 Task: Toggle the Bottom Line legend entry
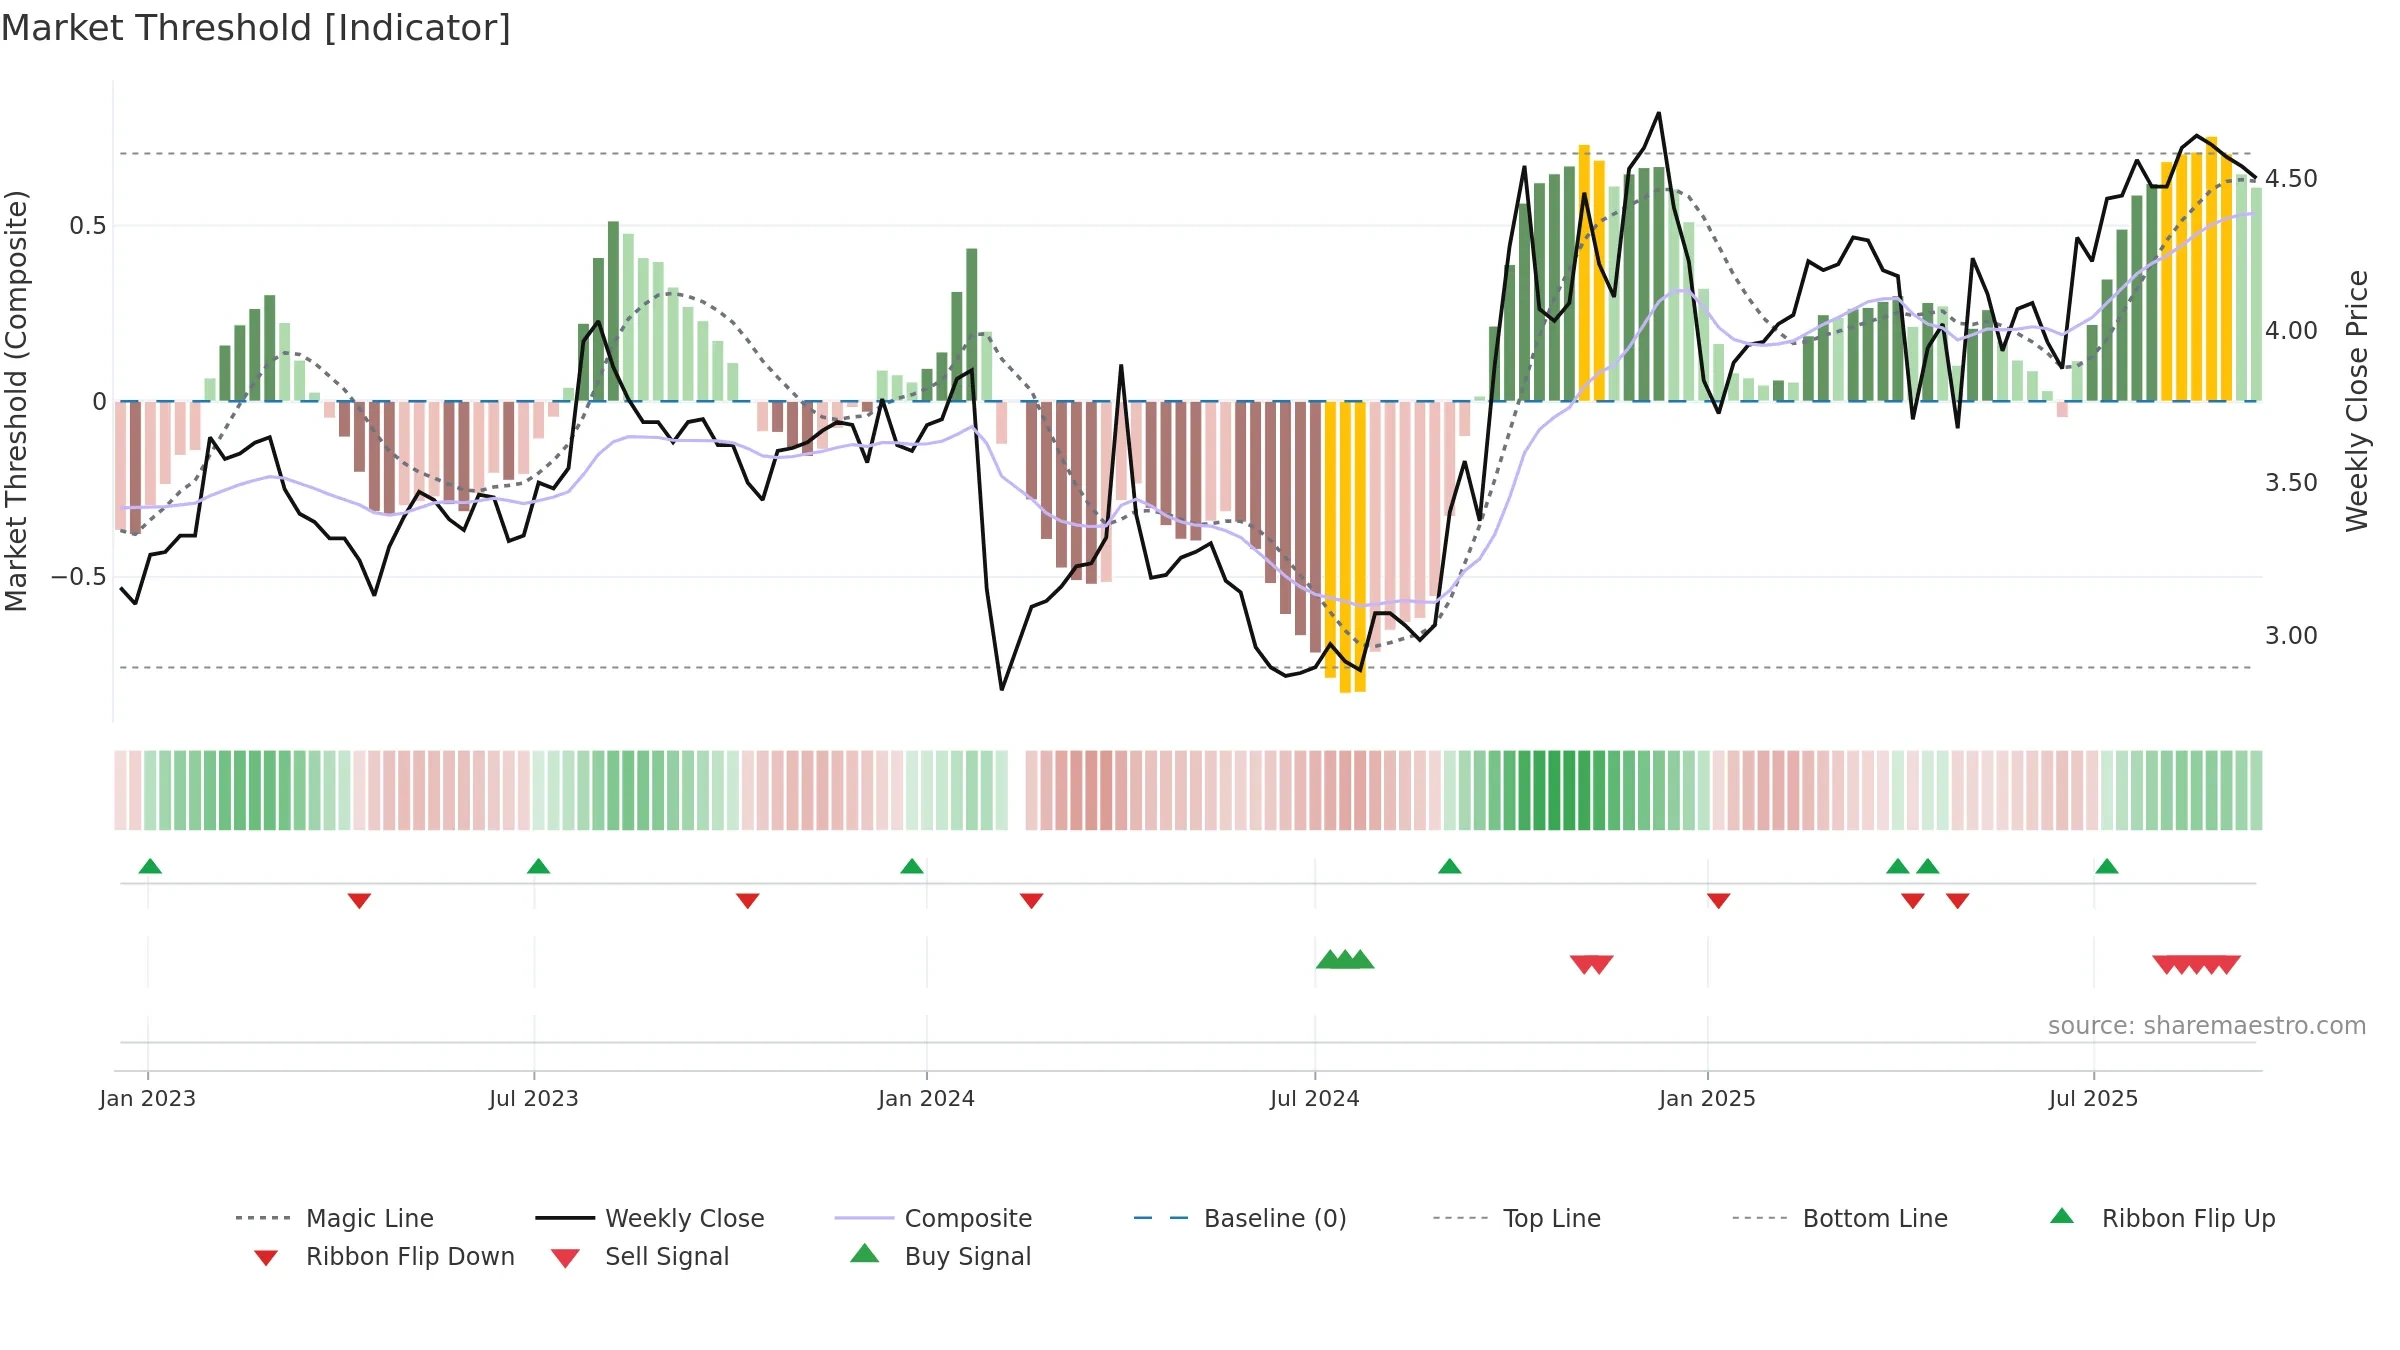[1840, 1218]
